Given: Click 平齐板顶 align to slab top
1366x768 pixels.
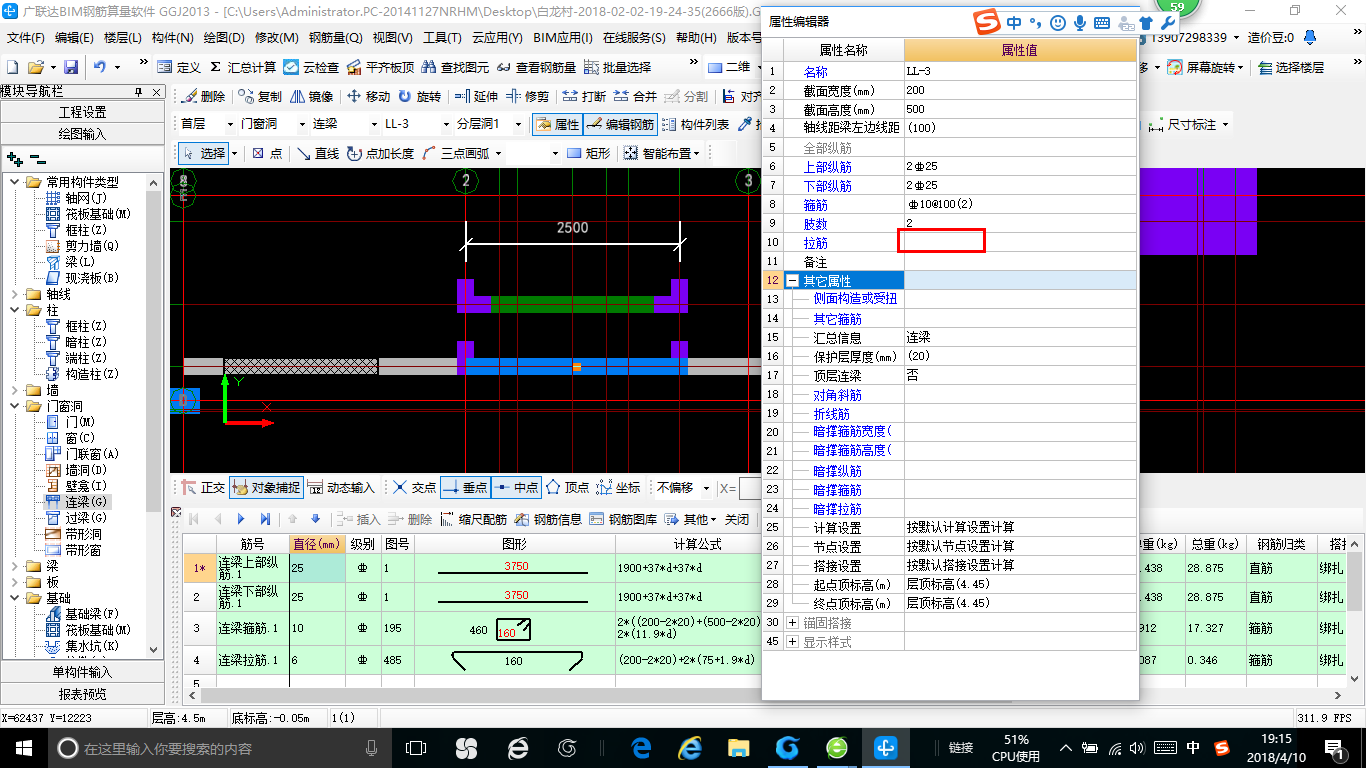Looking at the screenshot, I should (x=380, y=67).
